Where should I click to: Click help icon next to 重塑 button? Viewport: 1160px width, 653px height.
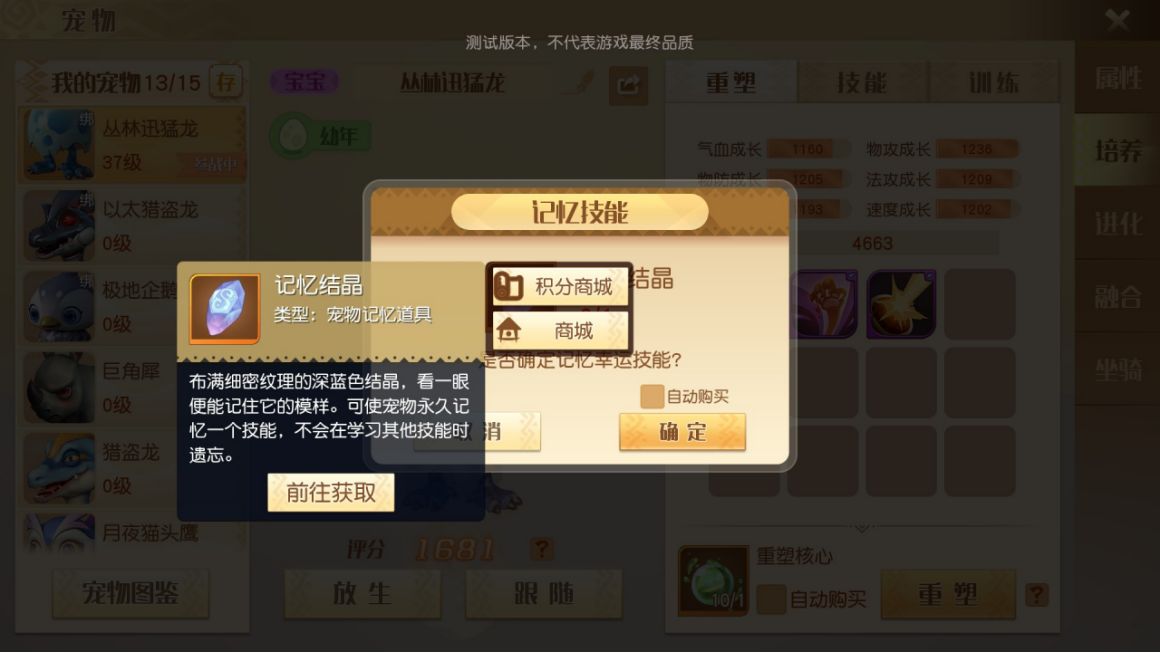1036,595
